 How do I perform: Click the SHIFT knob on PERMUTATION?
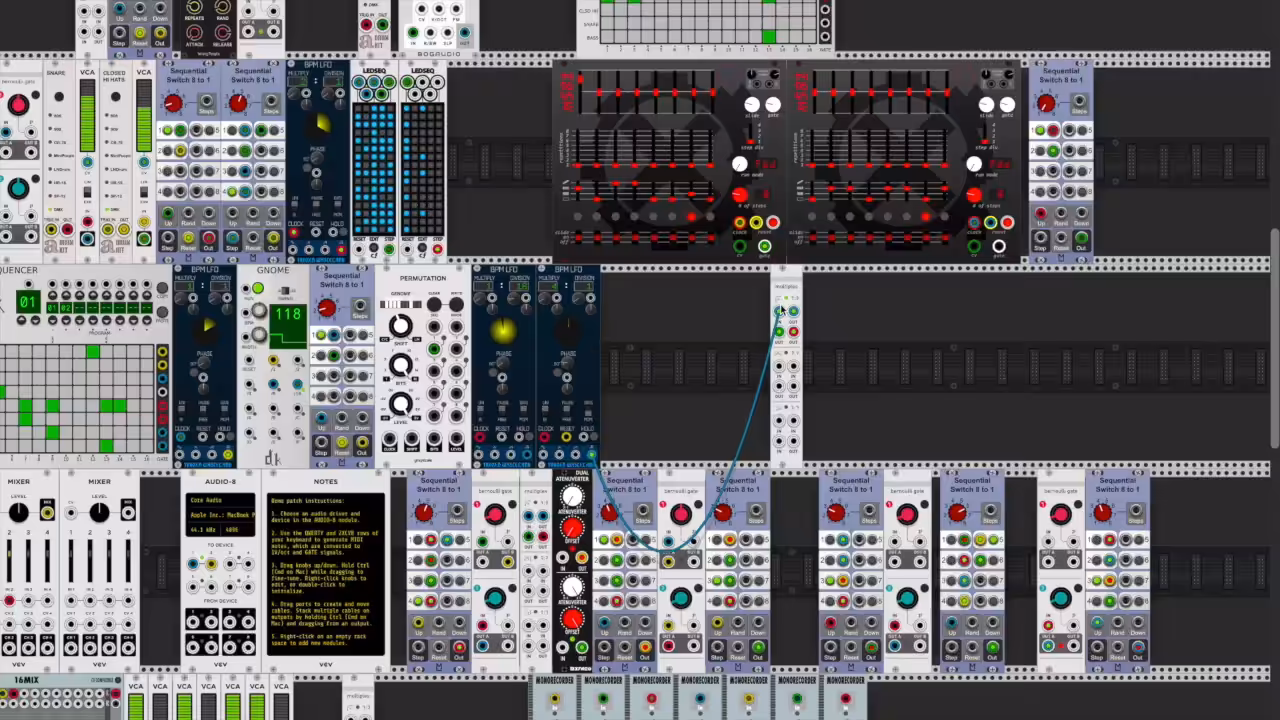(400, 326)
